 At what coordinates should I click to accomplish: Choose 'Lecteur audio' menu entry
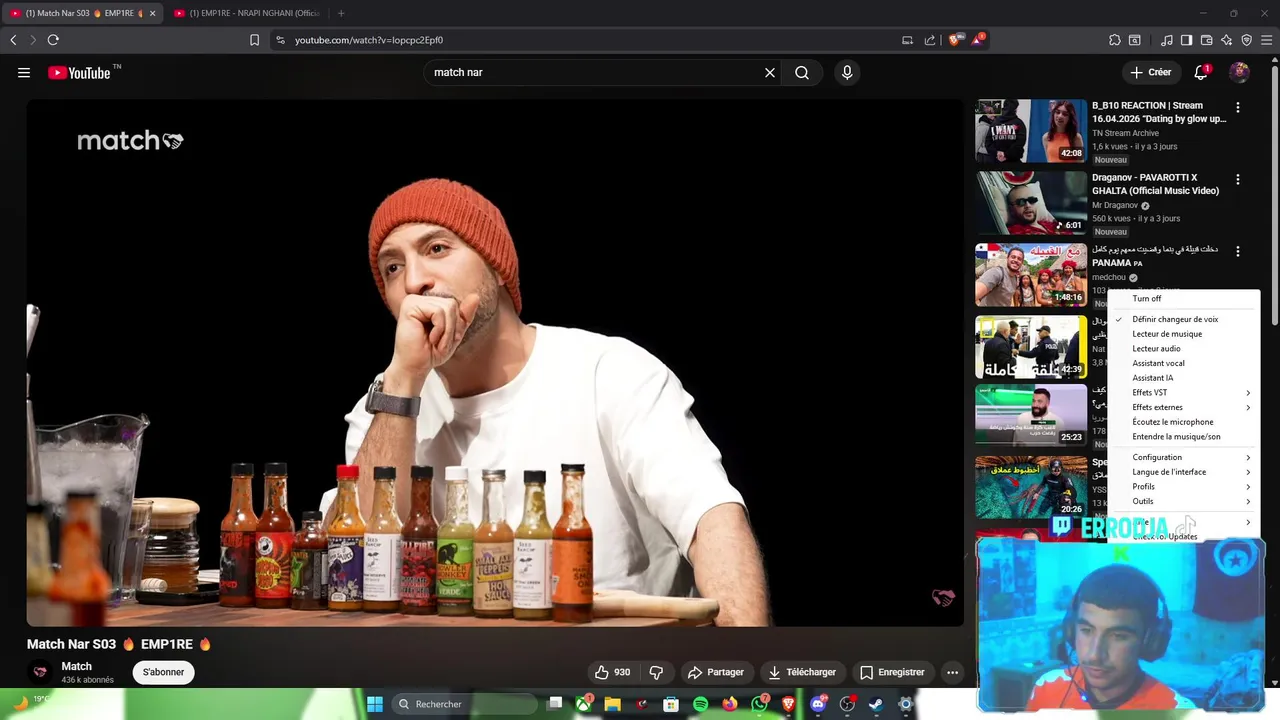(x=1156, y=348)
